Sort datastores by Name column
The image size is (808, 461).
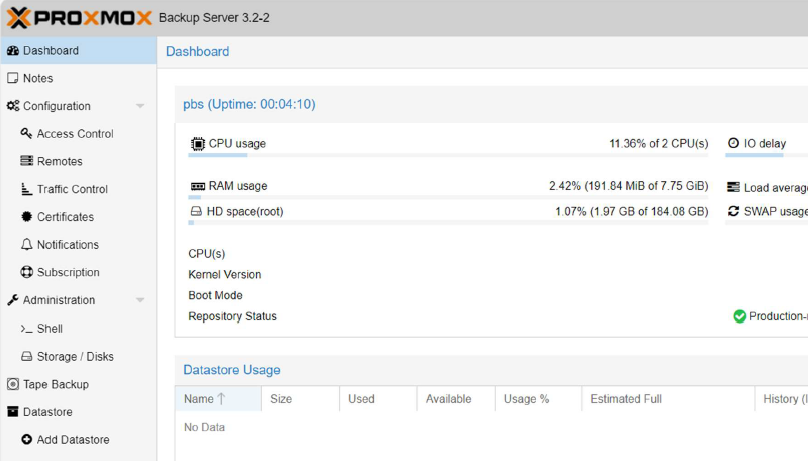218,399
